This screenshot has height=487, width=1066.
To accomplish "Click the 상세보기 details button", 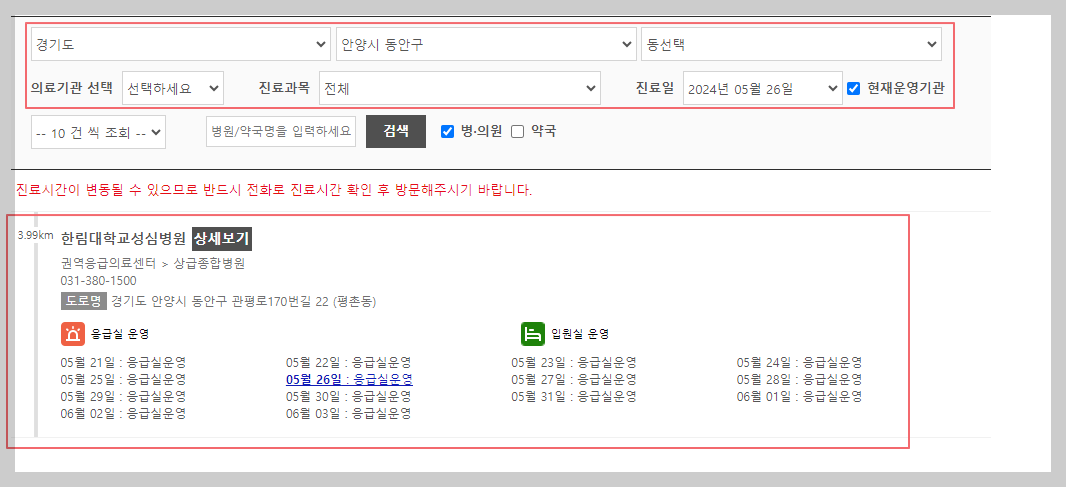I will [222, 239].
